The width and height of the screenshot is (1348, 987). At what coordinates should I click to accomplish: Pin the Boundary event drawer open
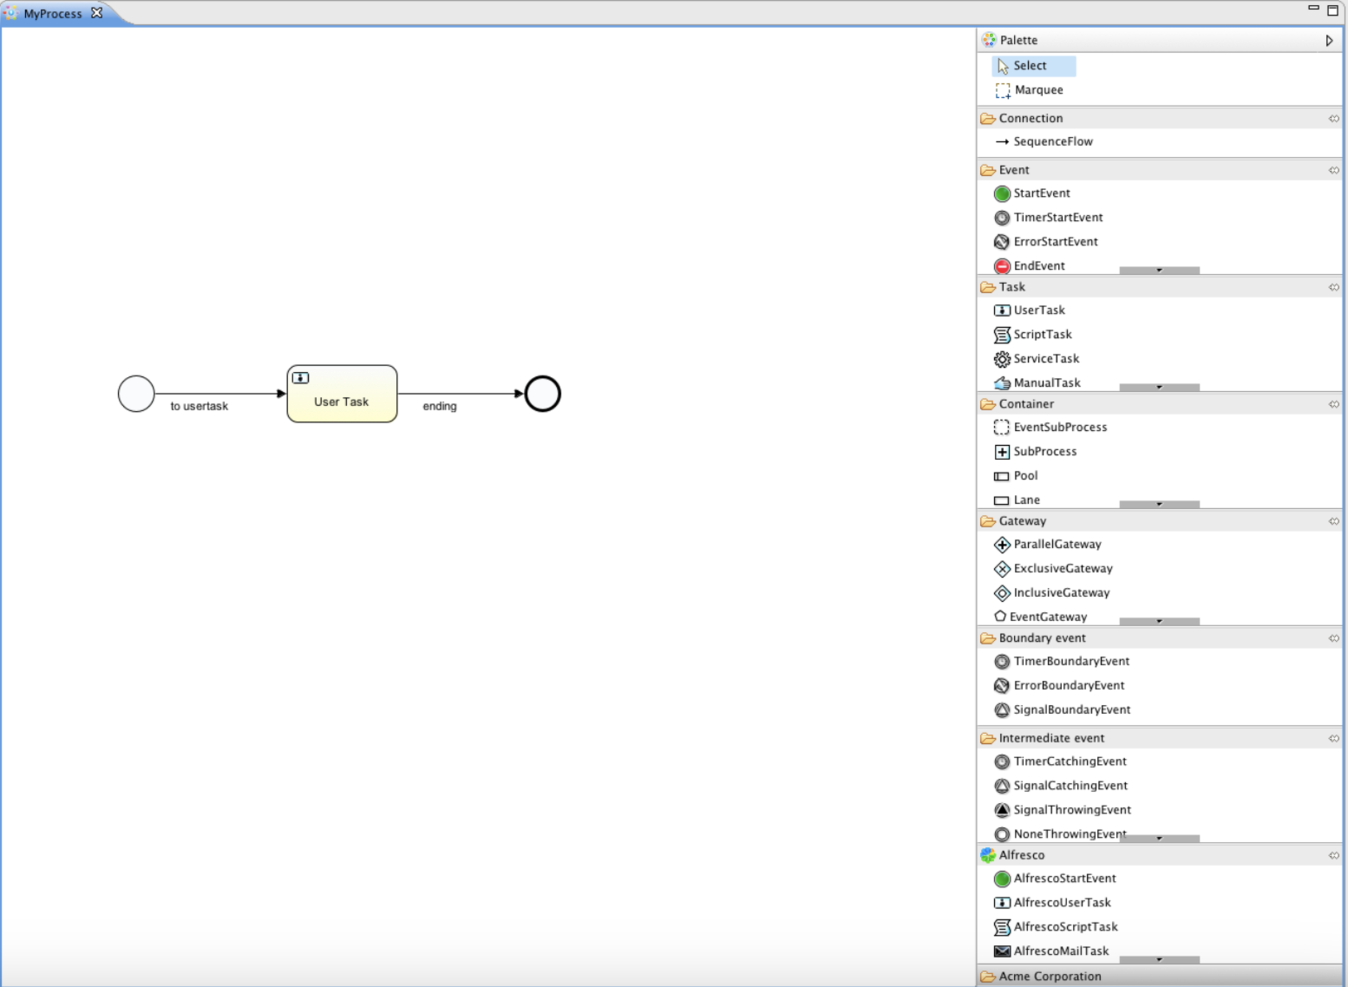pos(1333,638)
